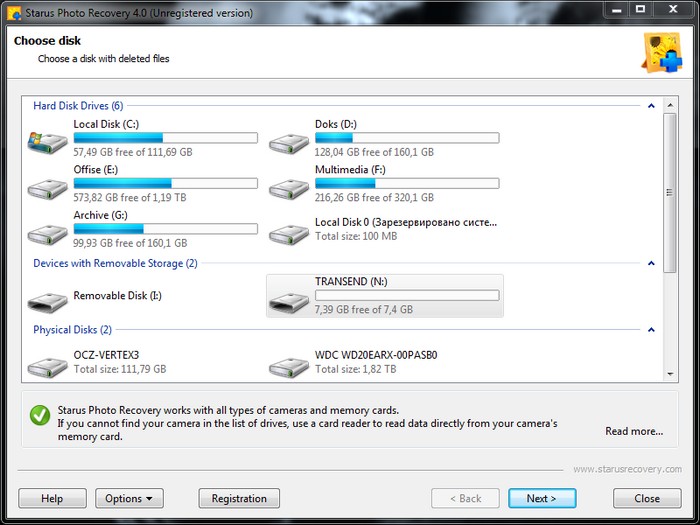Click the Next > button
The width and height of the screenshot is (700, 525).
(542, 498)
